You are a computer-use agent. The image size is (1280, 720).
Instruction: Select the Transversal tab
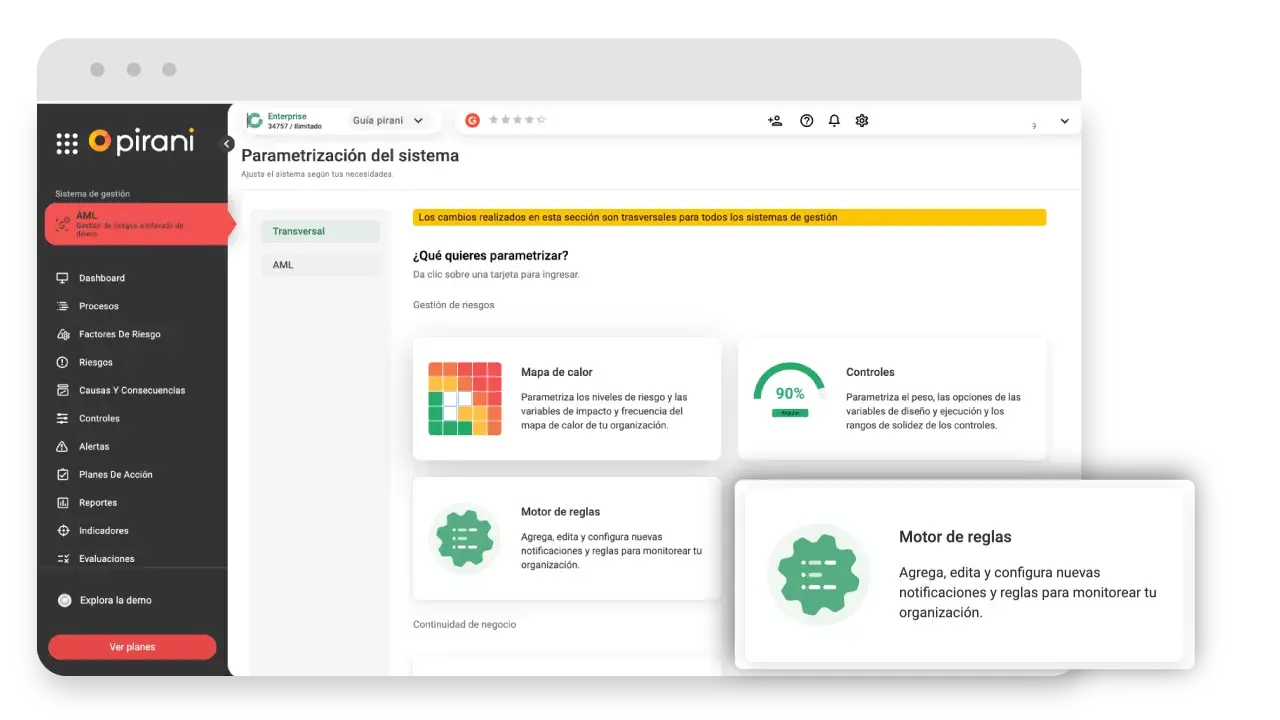tap(320, 232)
